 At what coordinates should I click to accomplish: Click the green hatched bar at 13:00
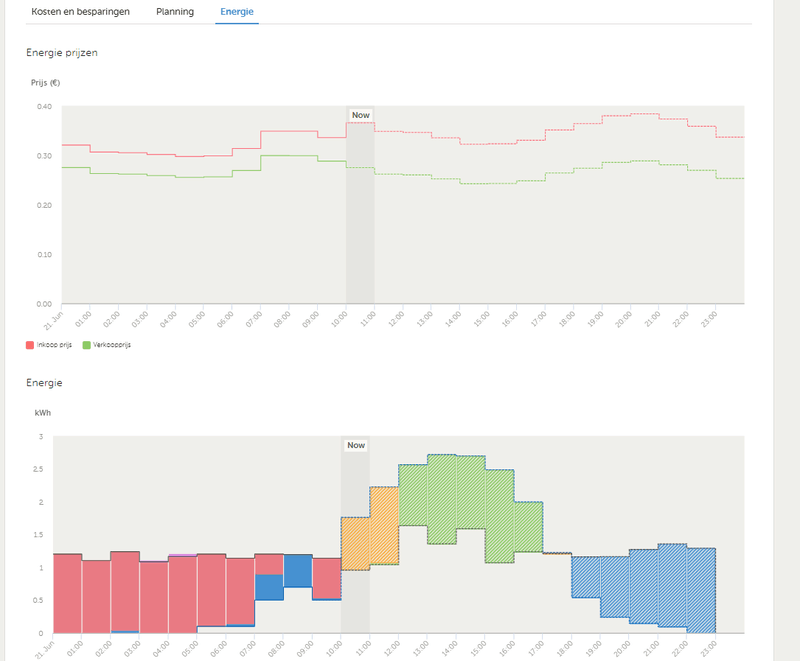click(x=442, y=499)
